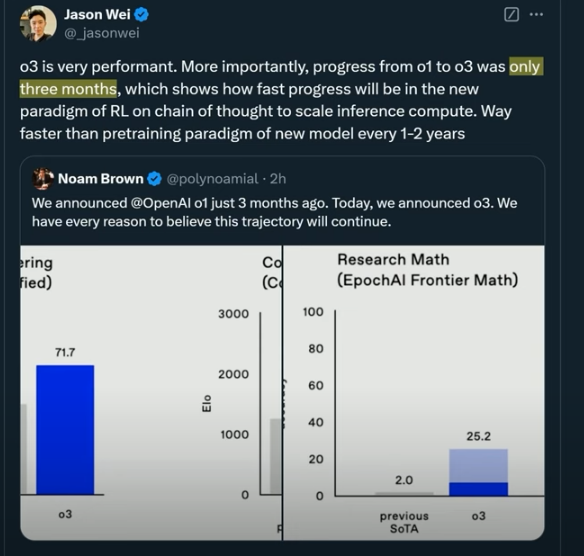584x556 pixels.
Task: Click the 'previous SoTA' axis label
Action: pos(404,522)
